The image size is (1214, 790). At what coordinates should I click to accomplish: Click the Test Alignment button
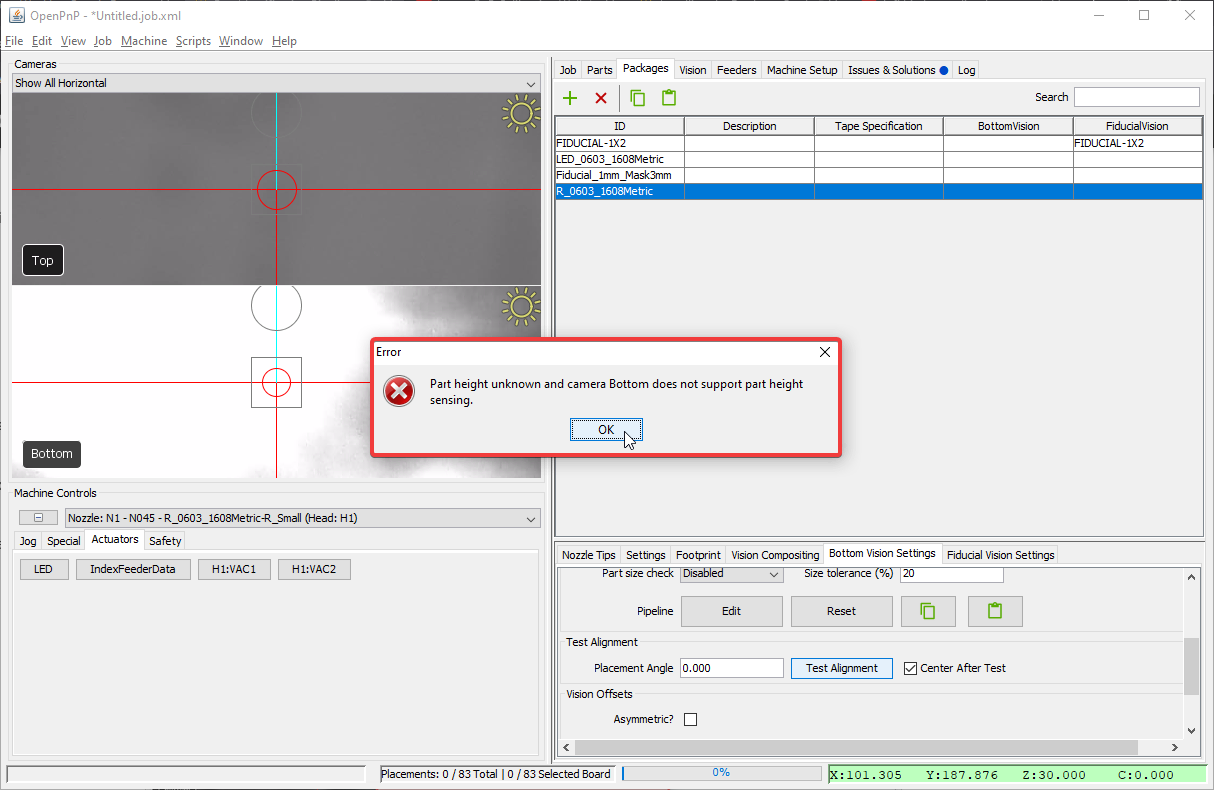coord(841,668)
